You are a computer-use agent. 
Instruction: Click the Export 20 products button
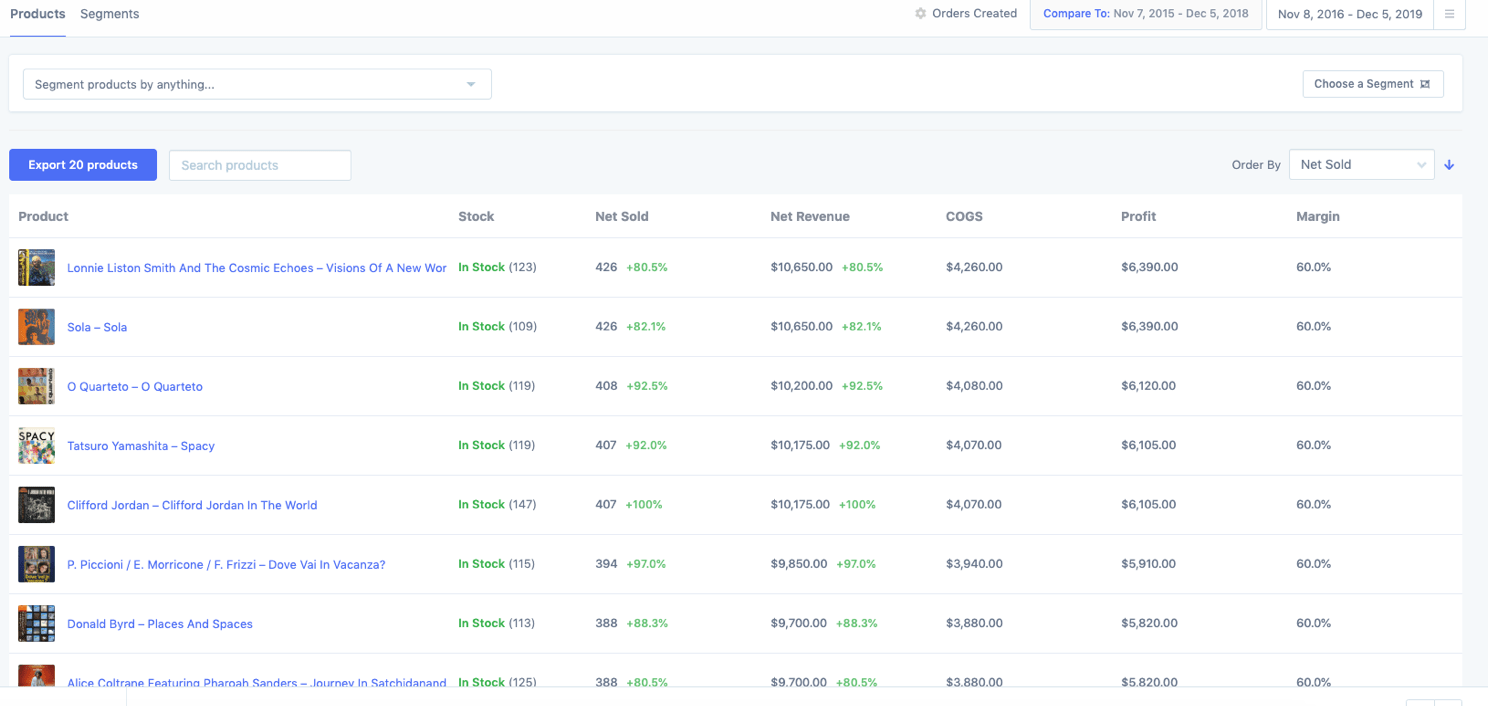82,164
